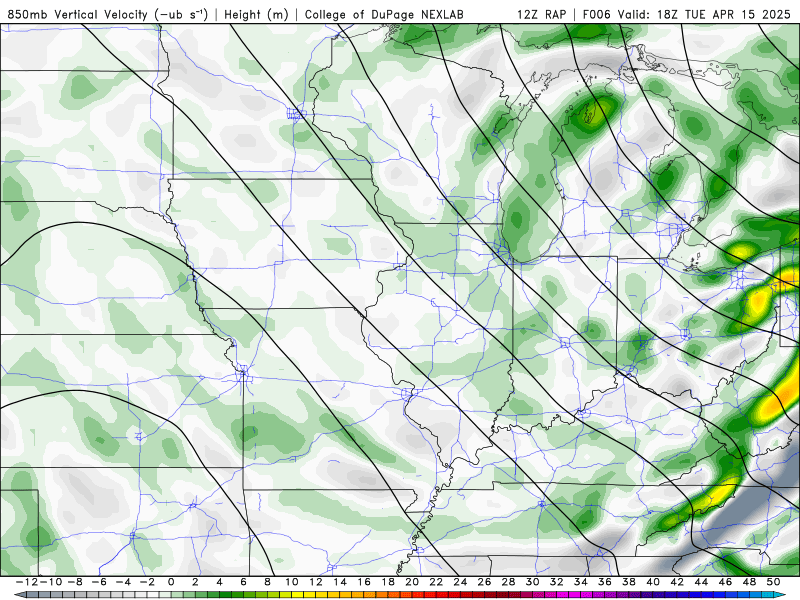This screenshot has height=600, width=800.
Task: Click the "28" label on the color scale
Action: click(x=508, y=582)
